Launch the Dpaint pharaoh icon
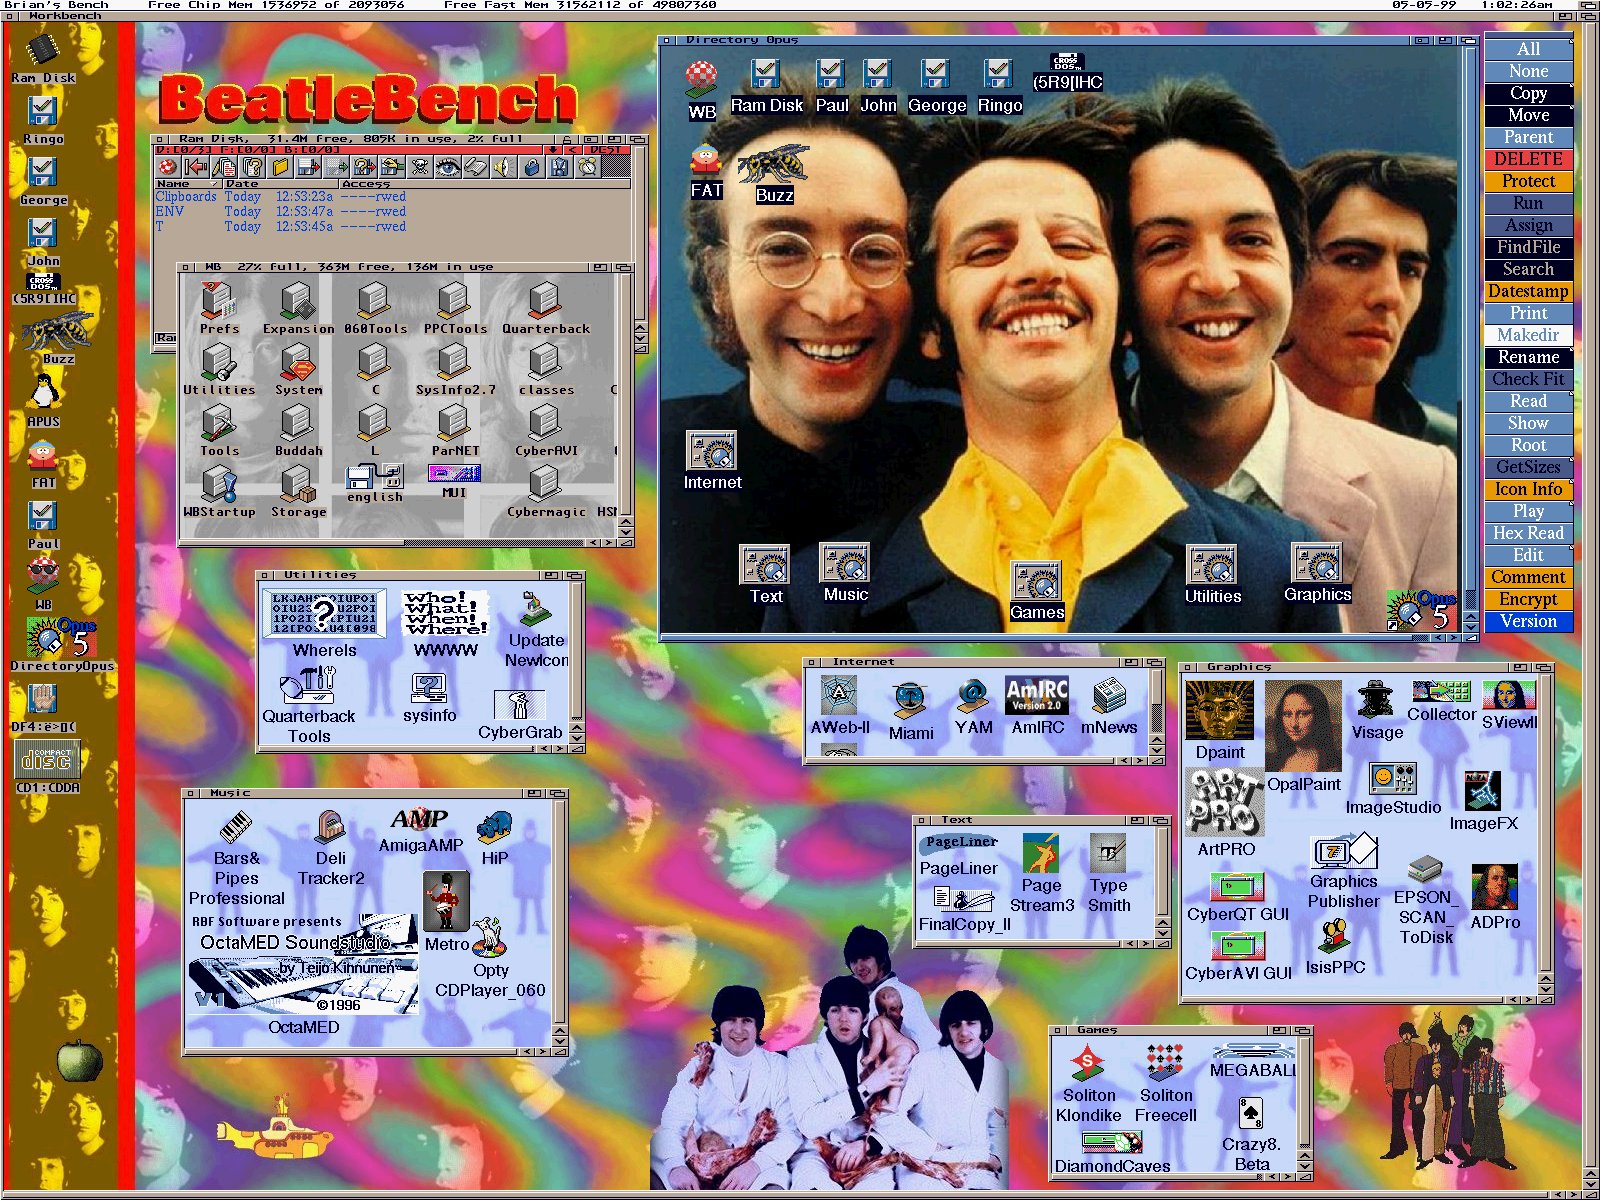Image resolution: width=1600 pixels, height=1200 pixels. coord(1219,712)
